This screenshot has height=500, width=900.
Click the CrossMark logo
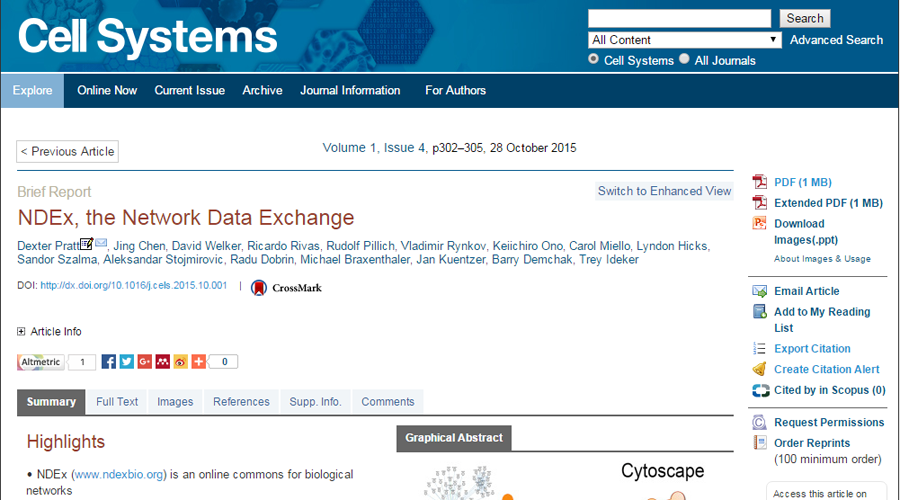[286, 288]
